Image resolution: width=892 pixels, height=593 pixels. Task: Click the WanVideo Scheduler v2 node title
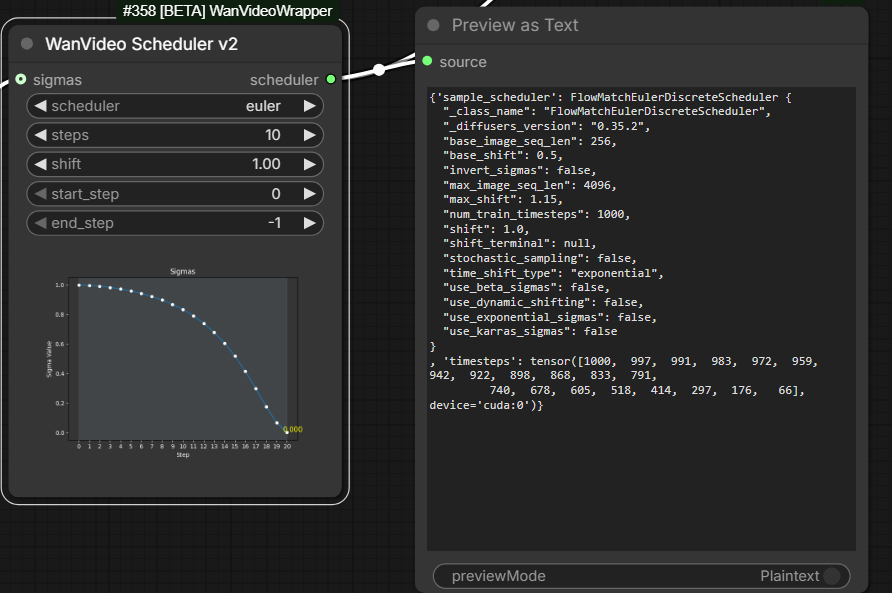click(145, 43)
